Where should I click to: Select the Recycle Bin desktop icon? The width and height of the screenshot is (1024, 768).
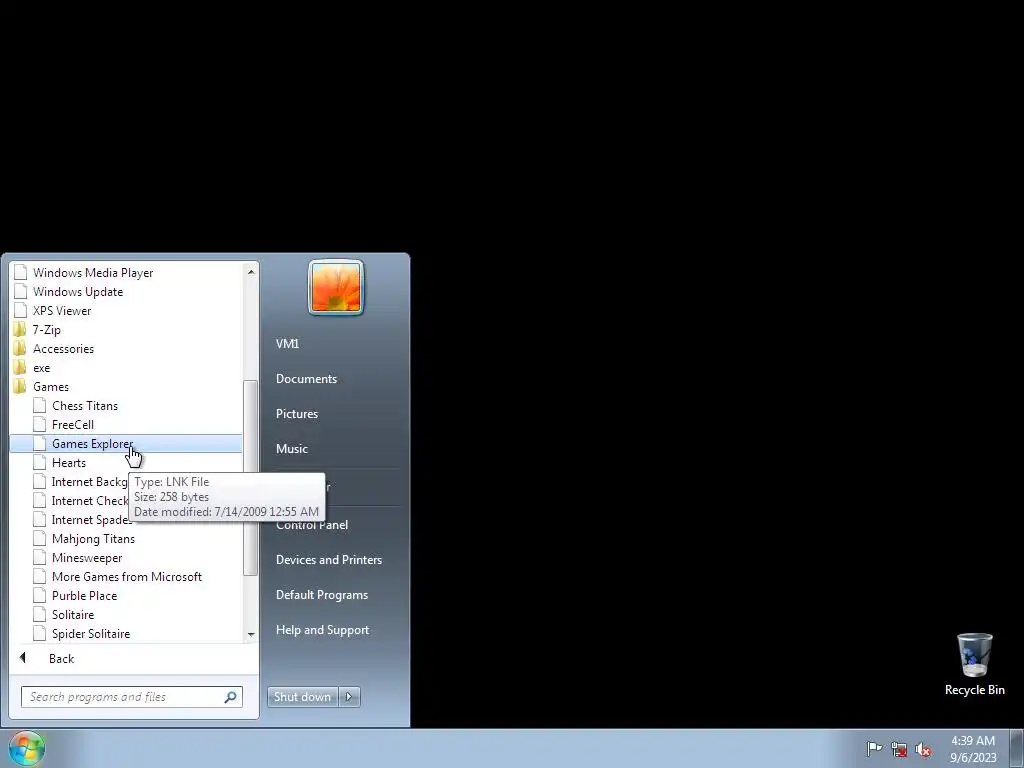click(x=975, y=664)
